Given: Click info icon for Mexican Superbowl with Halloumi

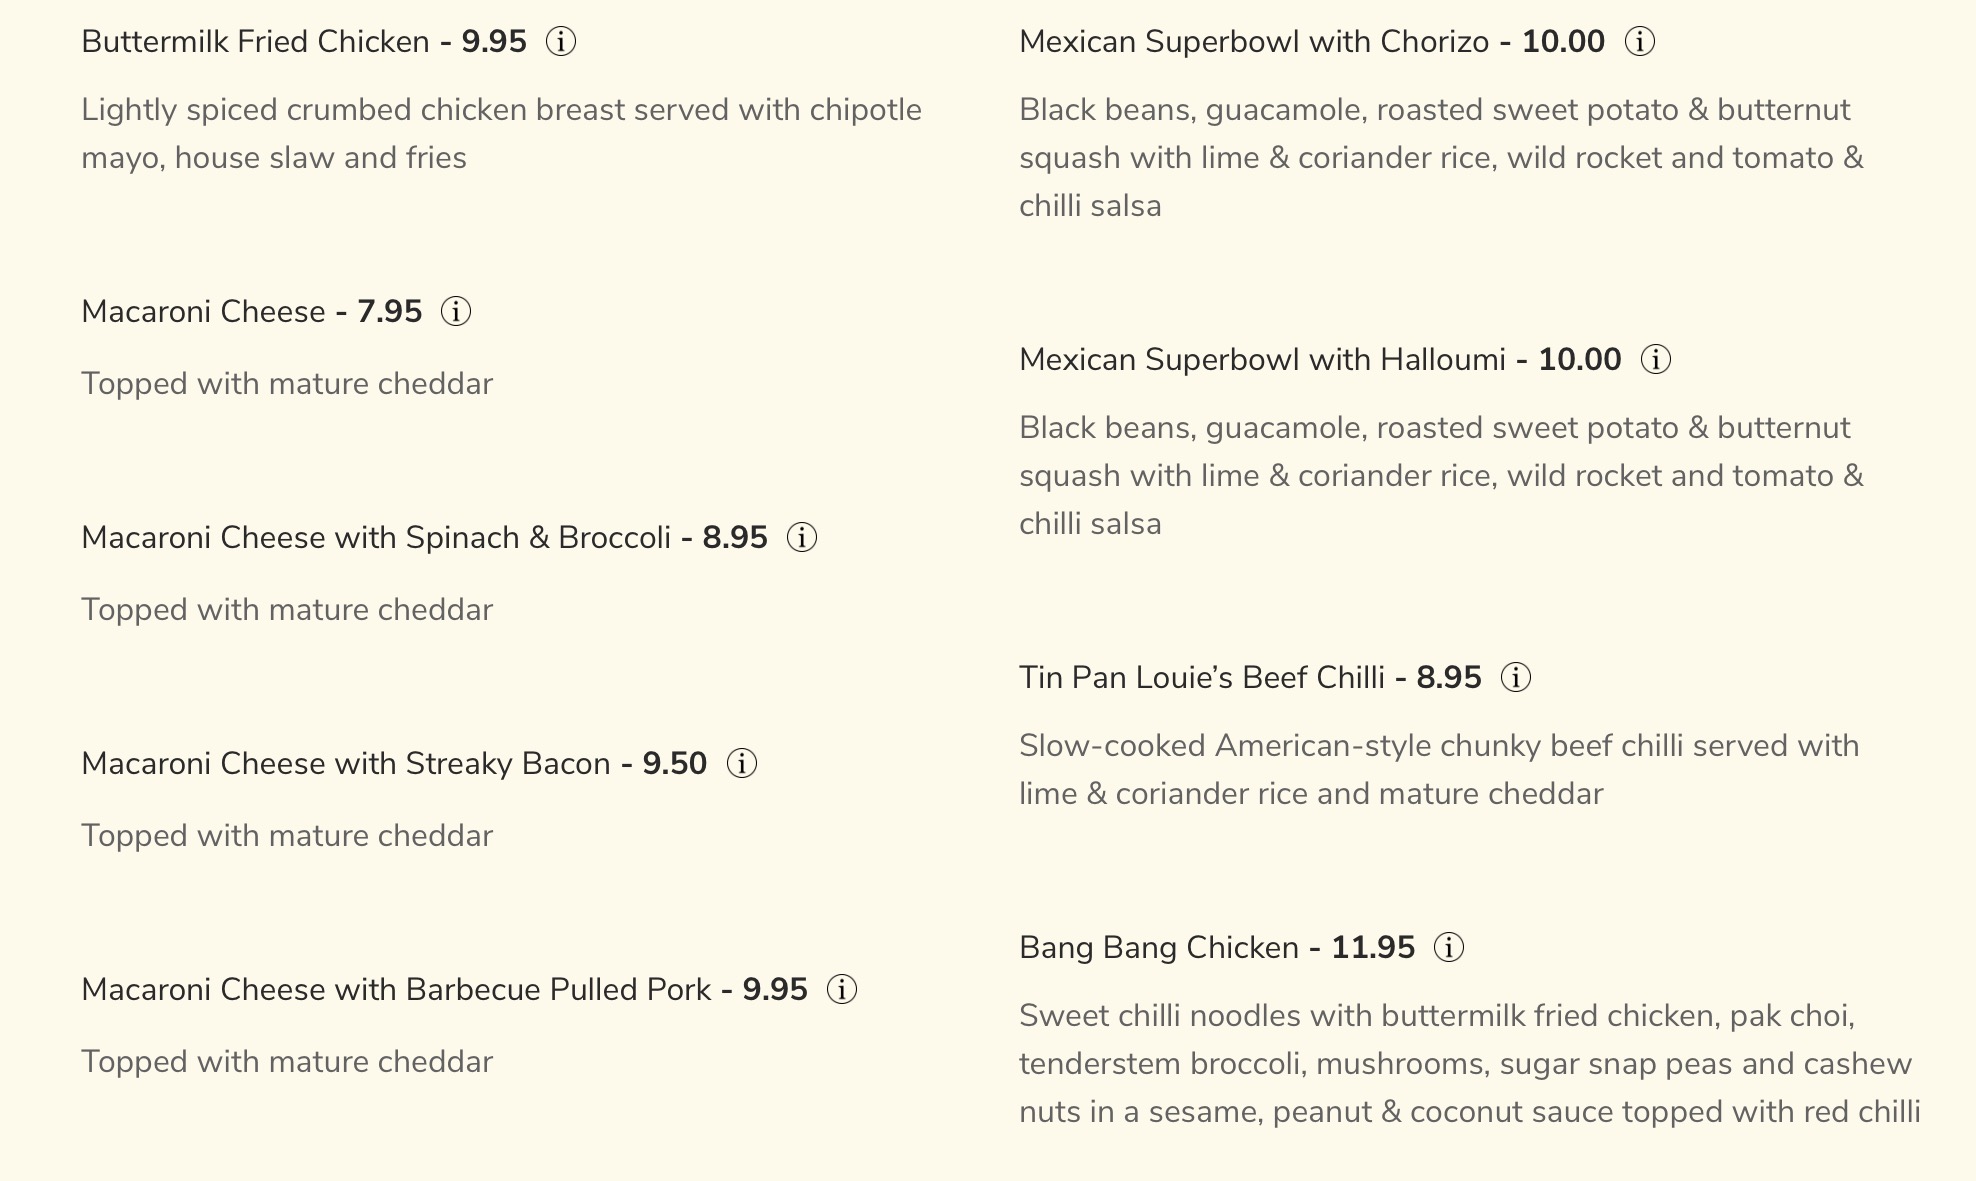Looking at the screenshot, I should [1656, 360].
